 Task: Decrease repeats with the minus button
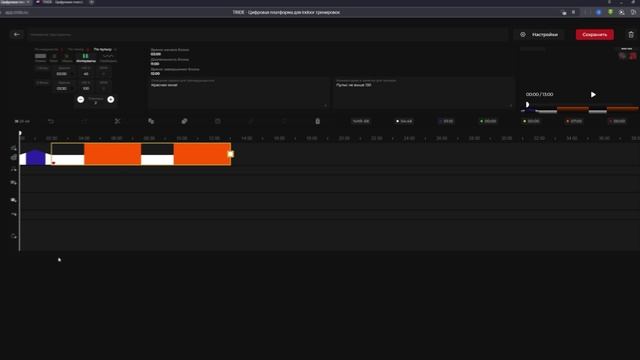(x=81, y=100)
